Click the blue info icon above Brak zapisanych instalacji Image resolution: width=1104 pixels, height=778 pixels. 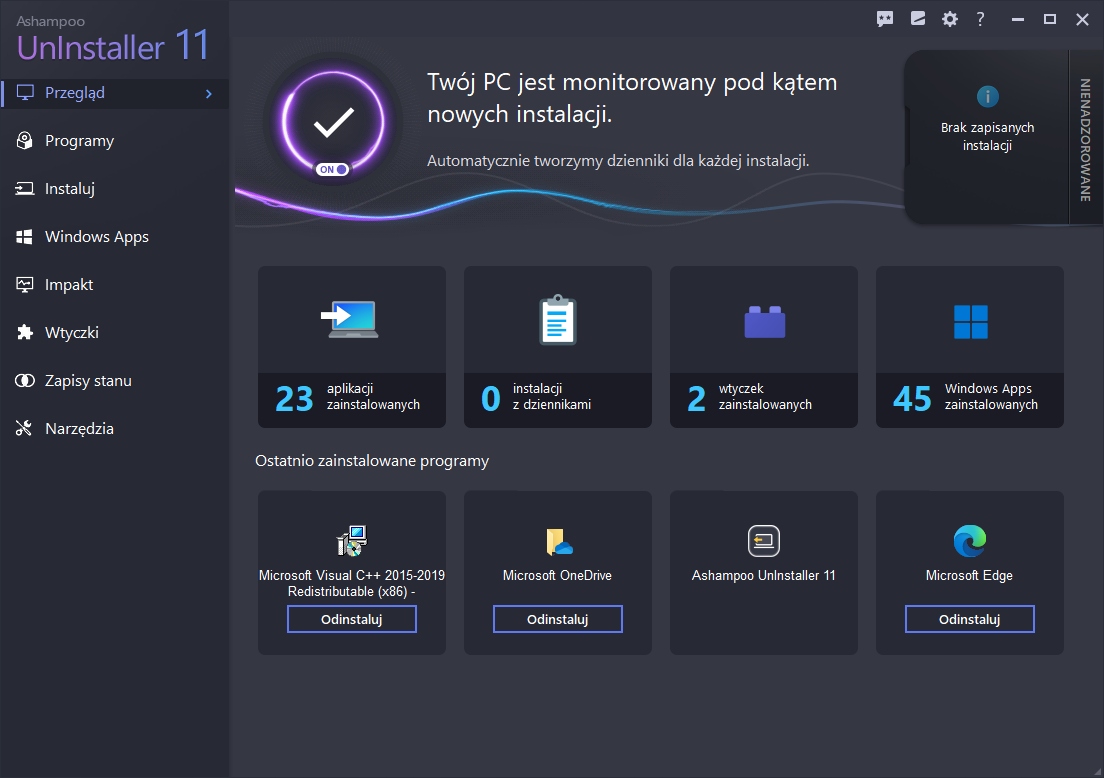[x=987, y=96]
